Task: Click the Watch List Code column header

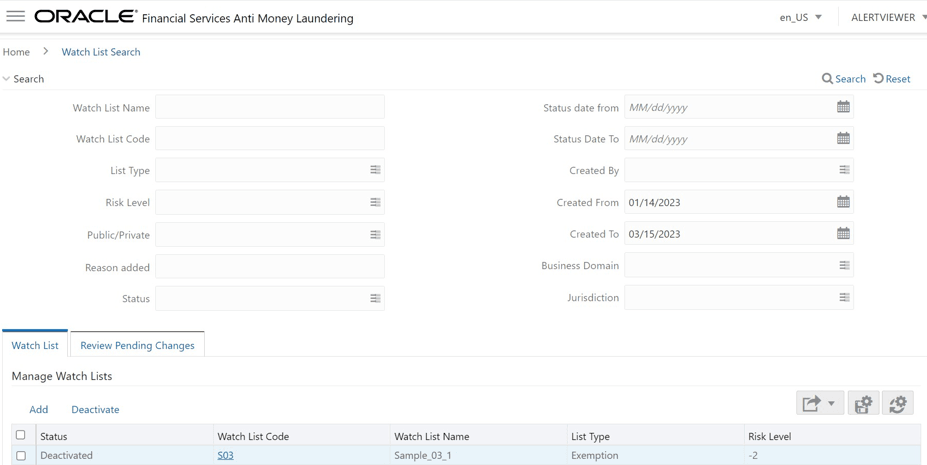Action: point(302,436)
